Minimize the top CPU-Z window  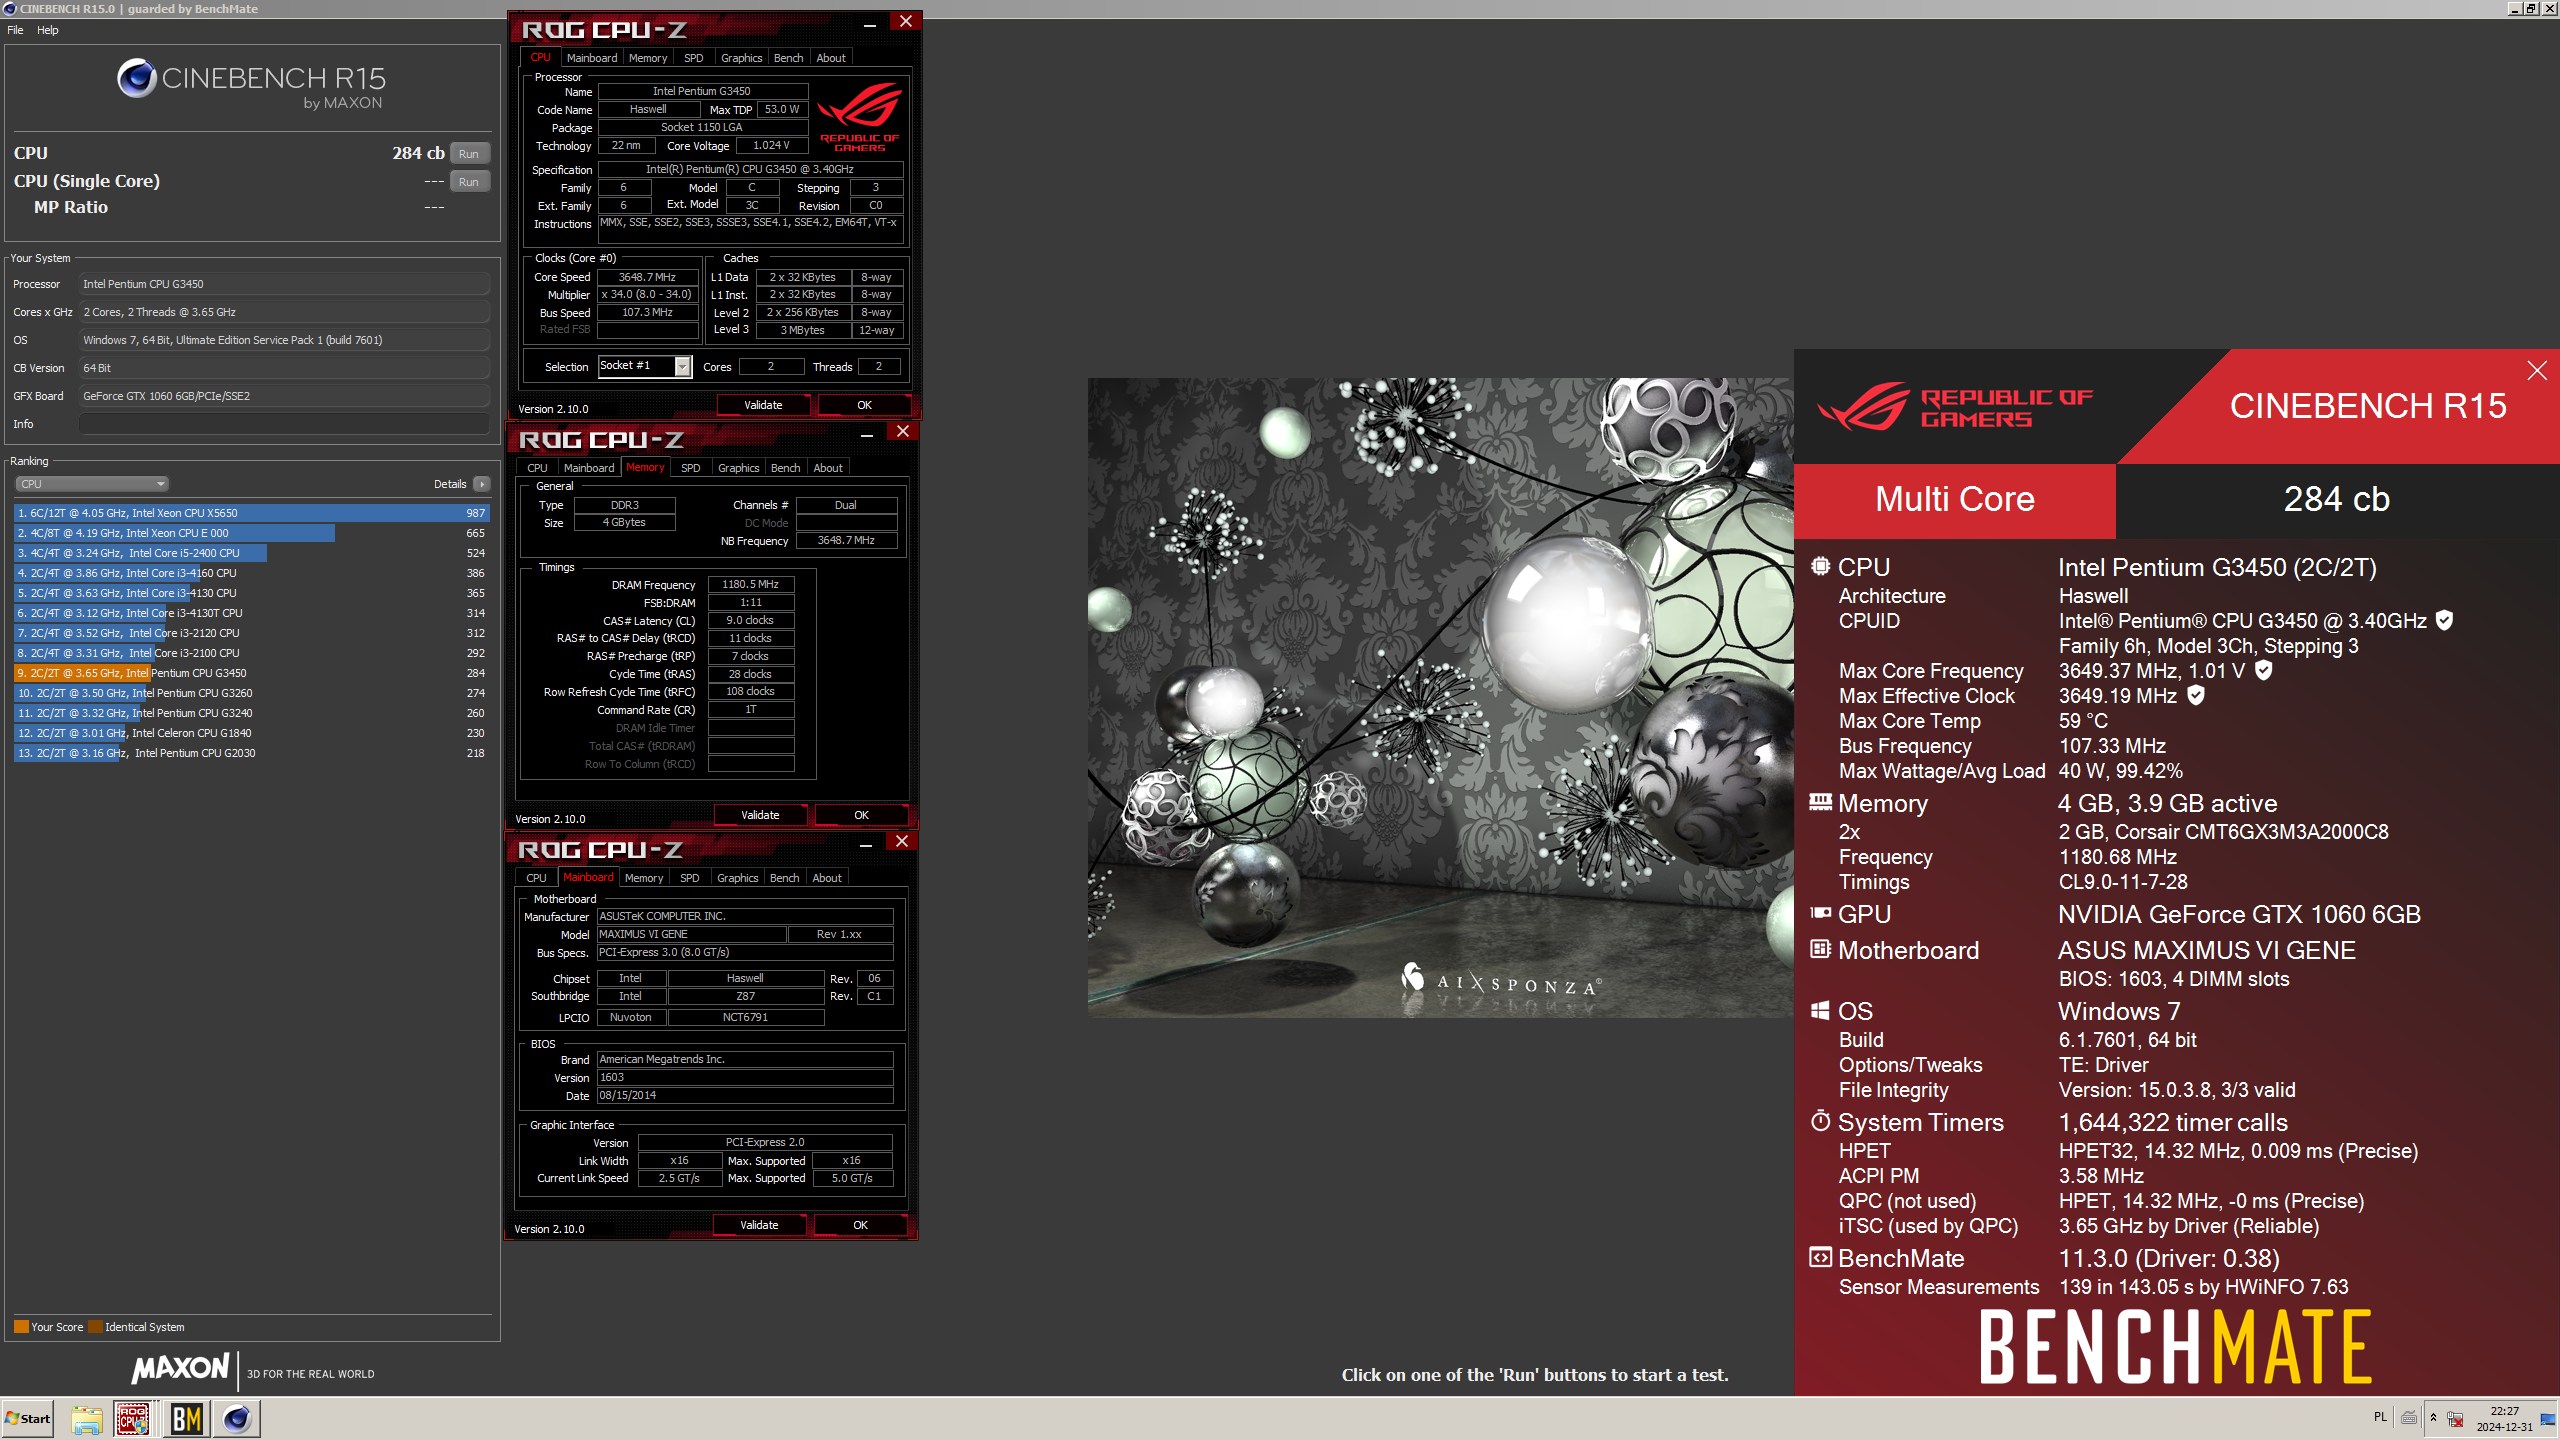(x=870, y=24)
